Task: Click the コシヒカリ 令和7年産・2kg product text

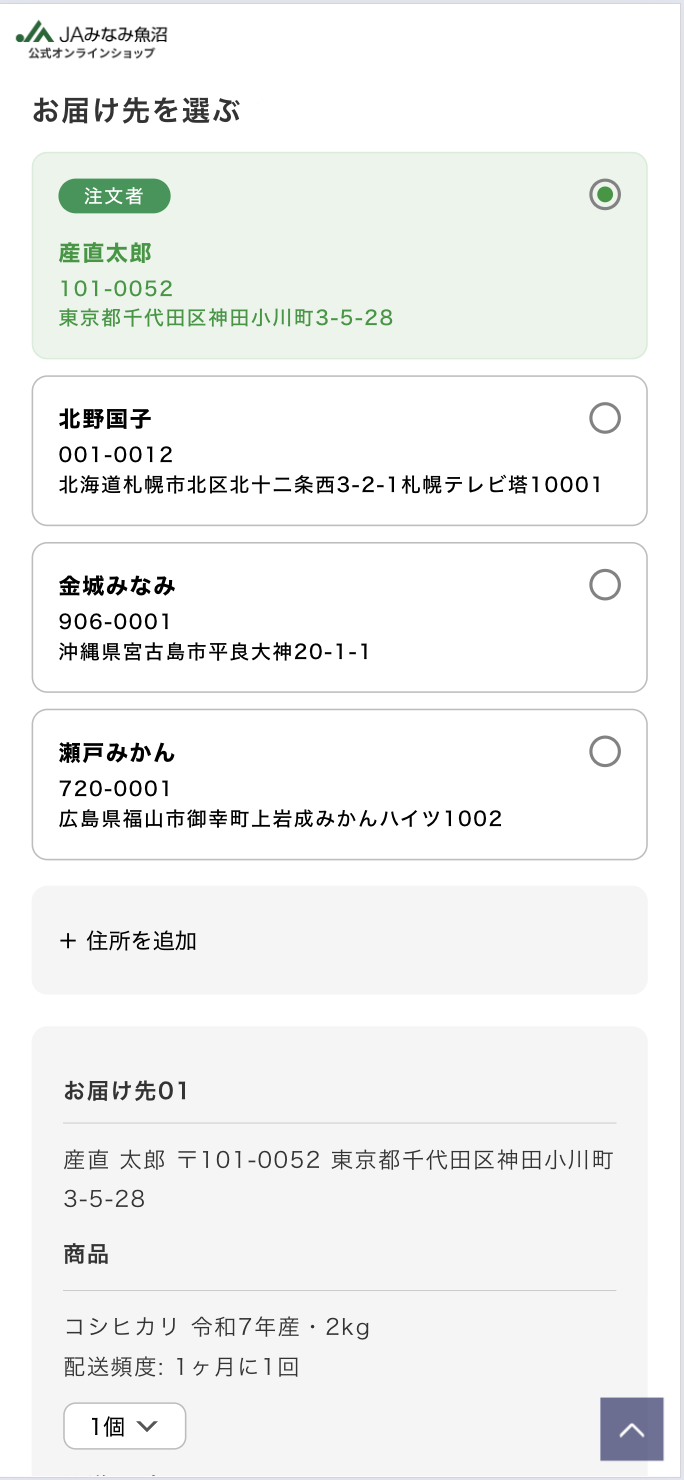Action: (x=217, y=1327)
